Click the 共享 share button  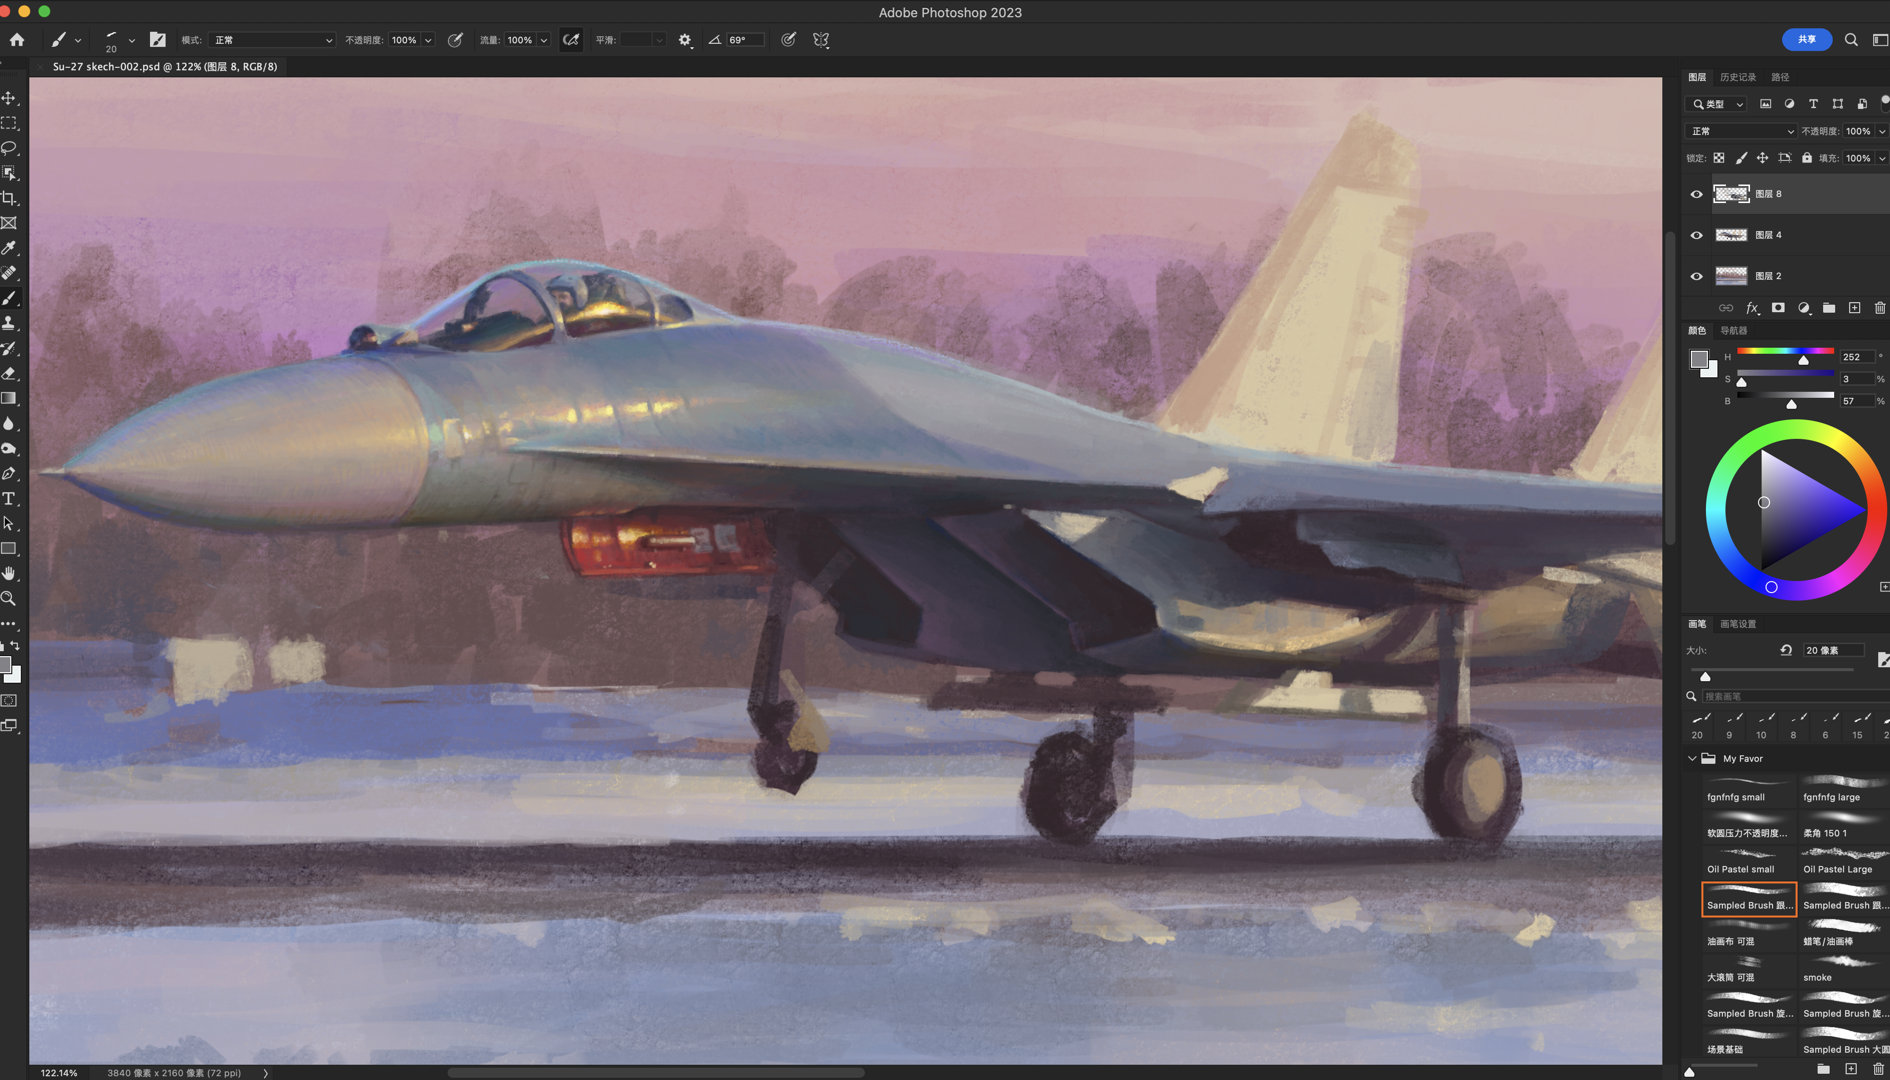point(1807,39)
